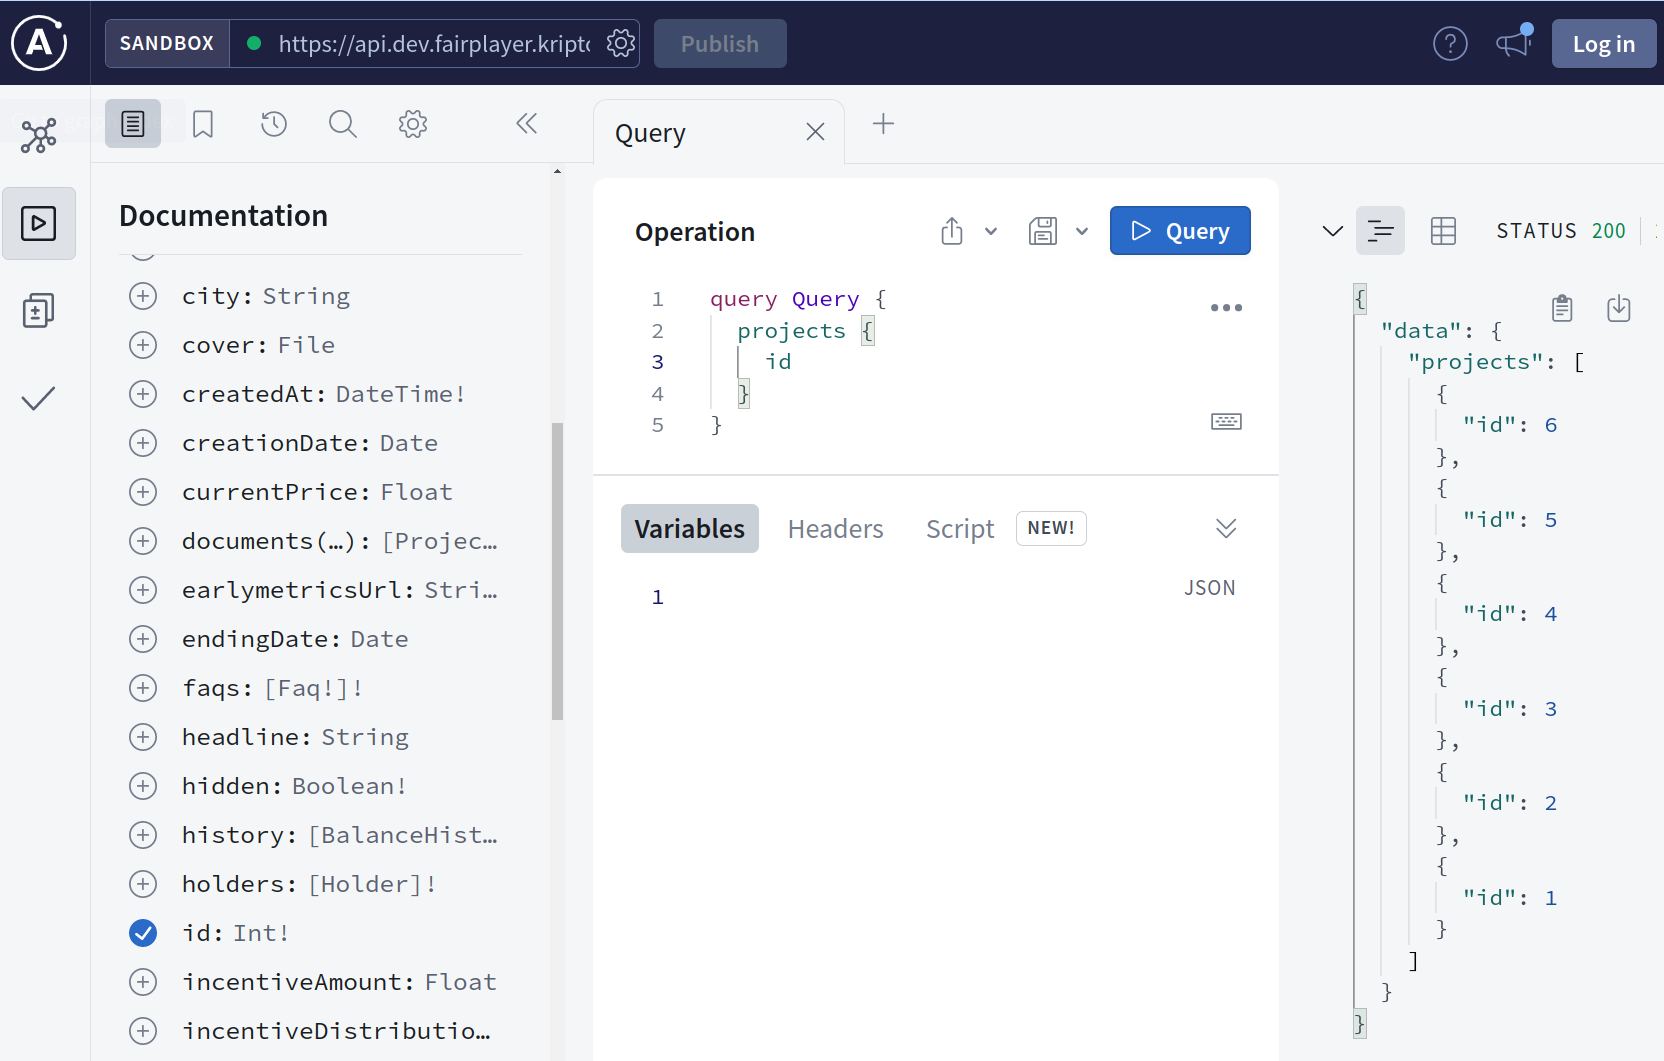The width and height of the screenshot is (1664, 1061).
Task: Run the operation with Query button
Action: [x=1179, y=231]
